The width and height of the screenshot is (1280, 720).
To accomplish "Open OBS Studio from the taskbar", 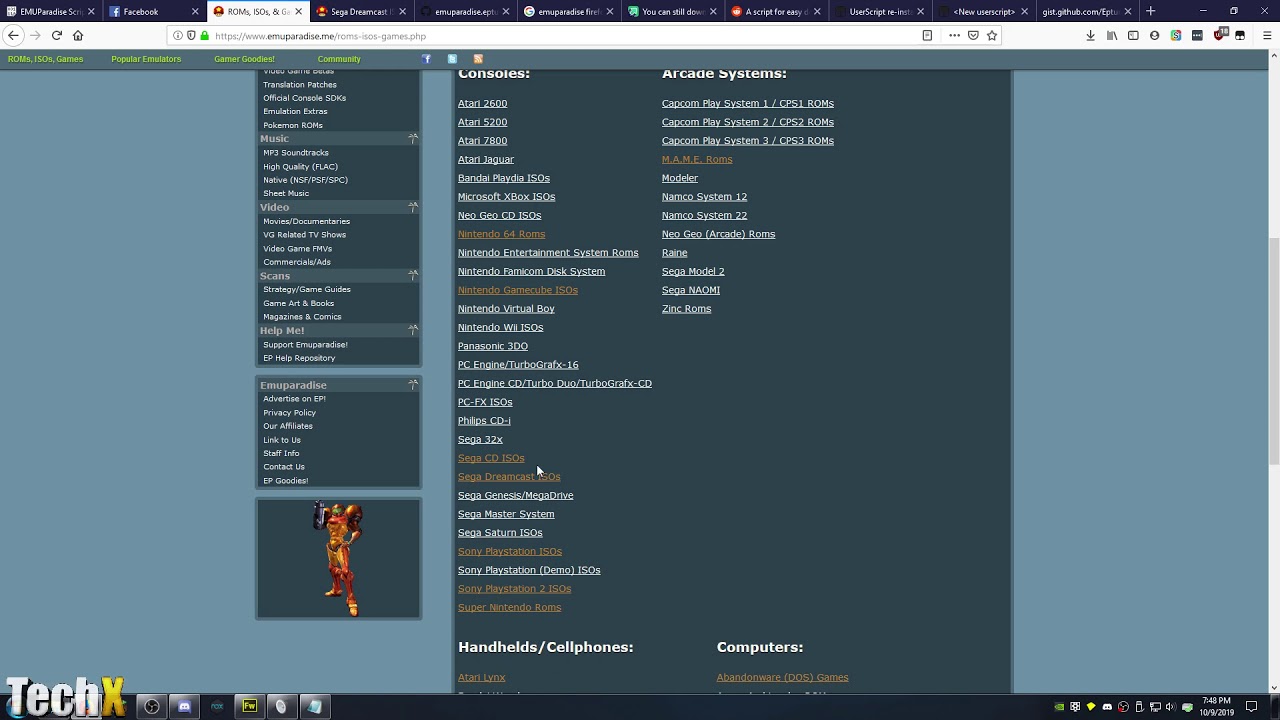I will (152, 706).
